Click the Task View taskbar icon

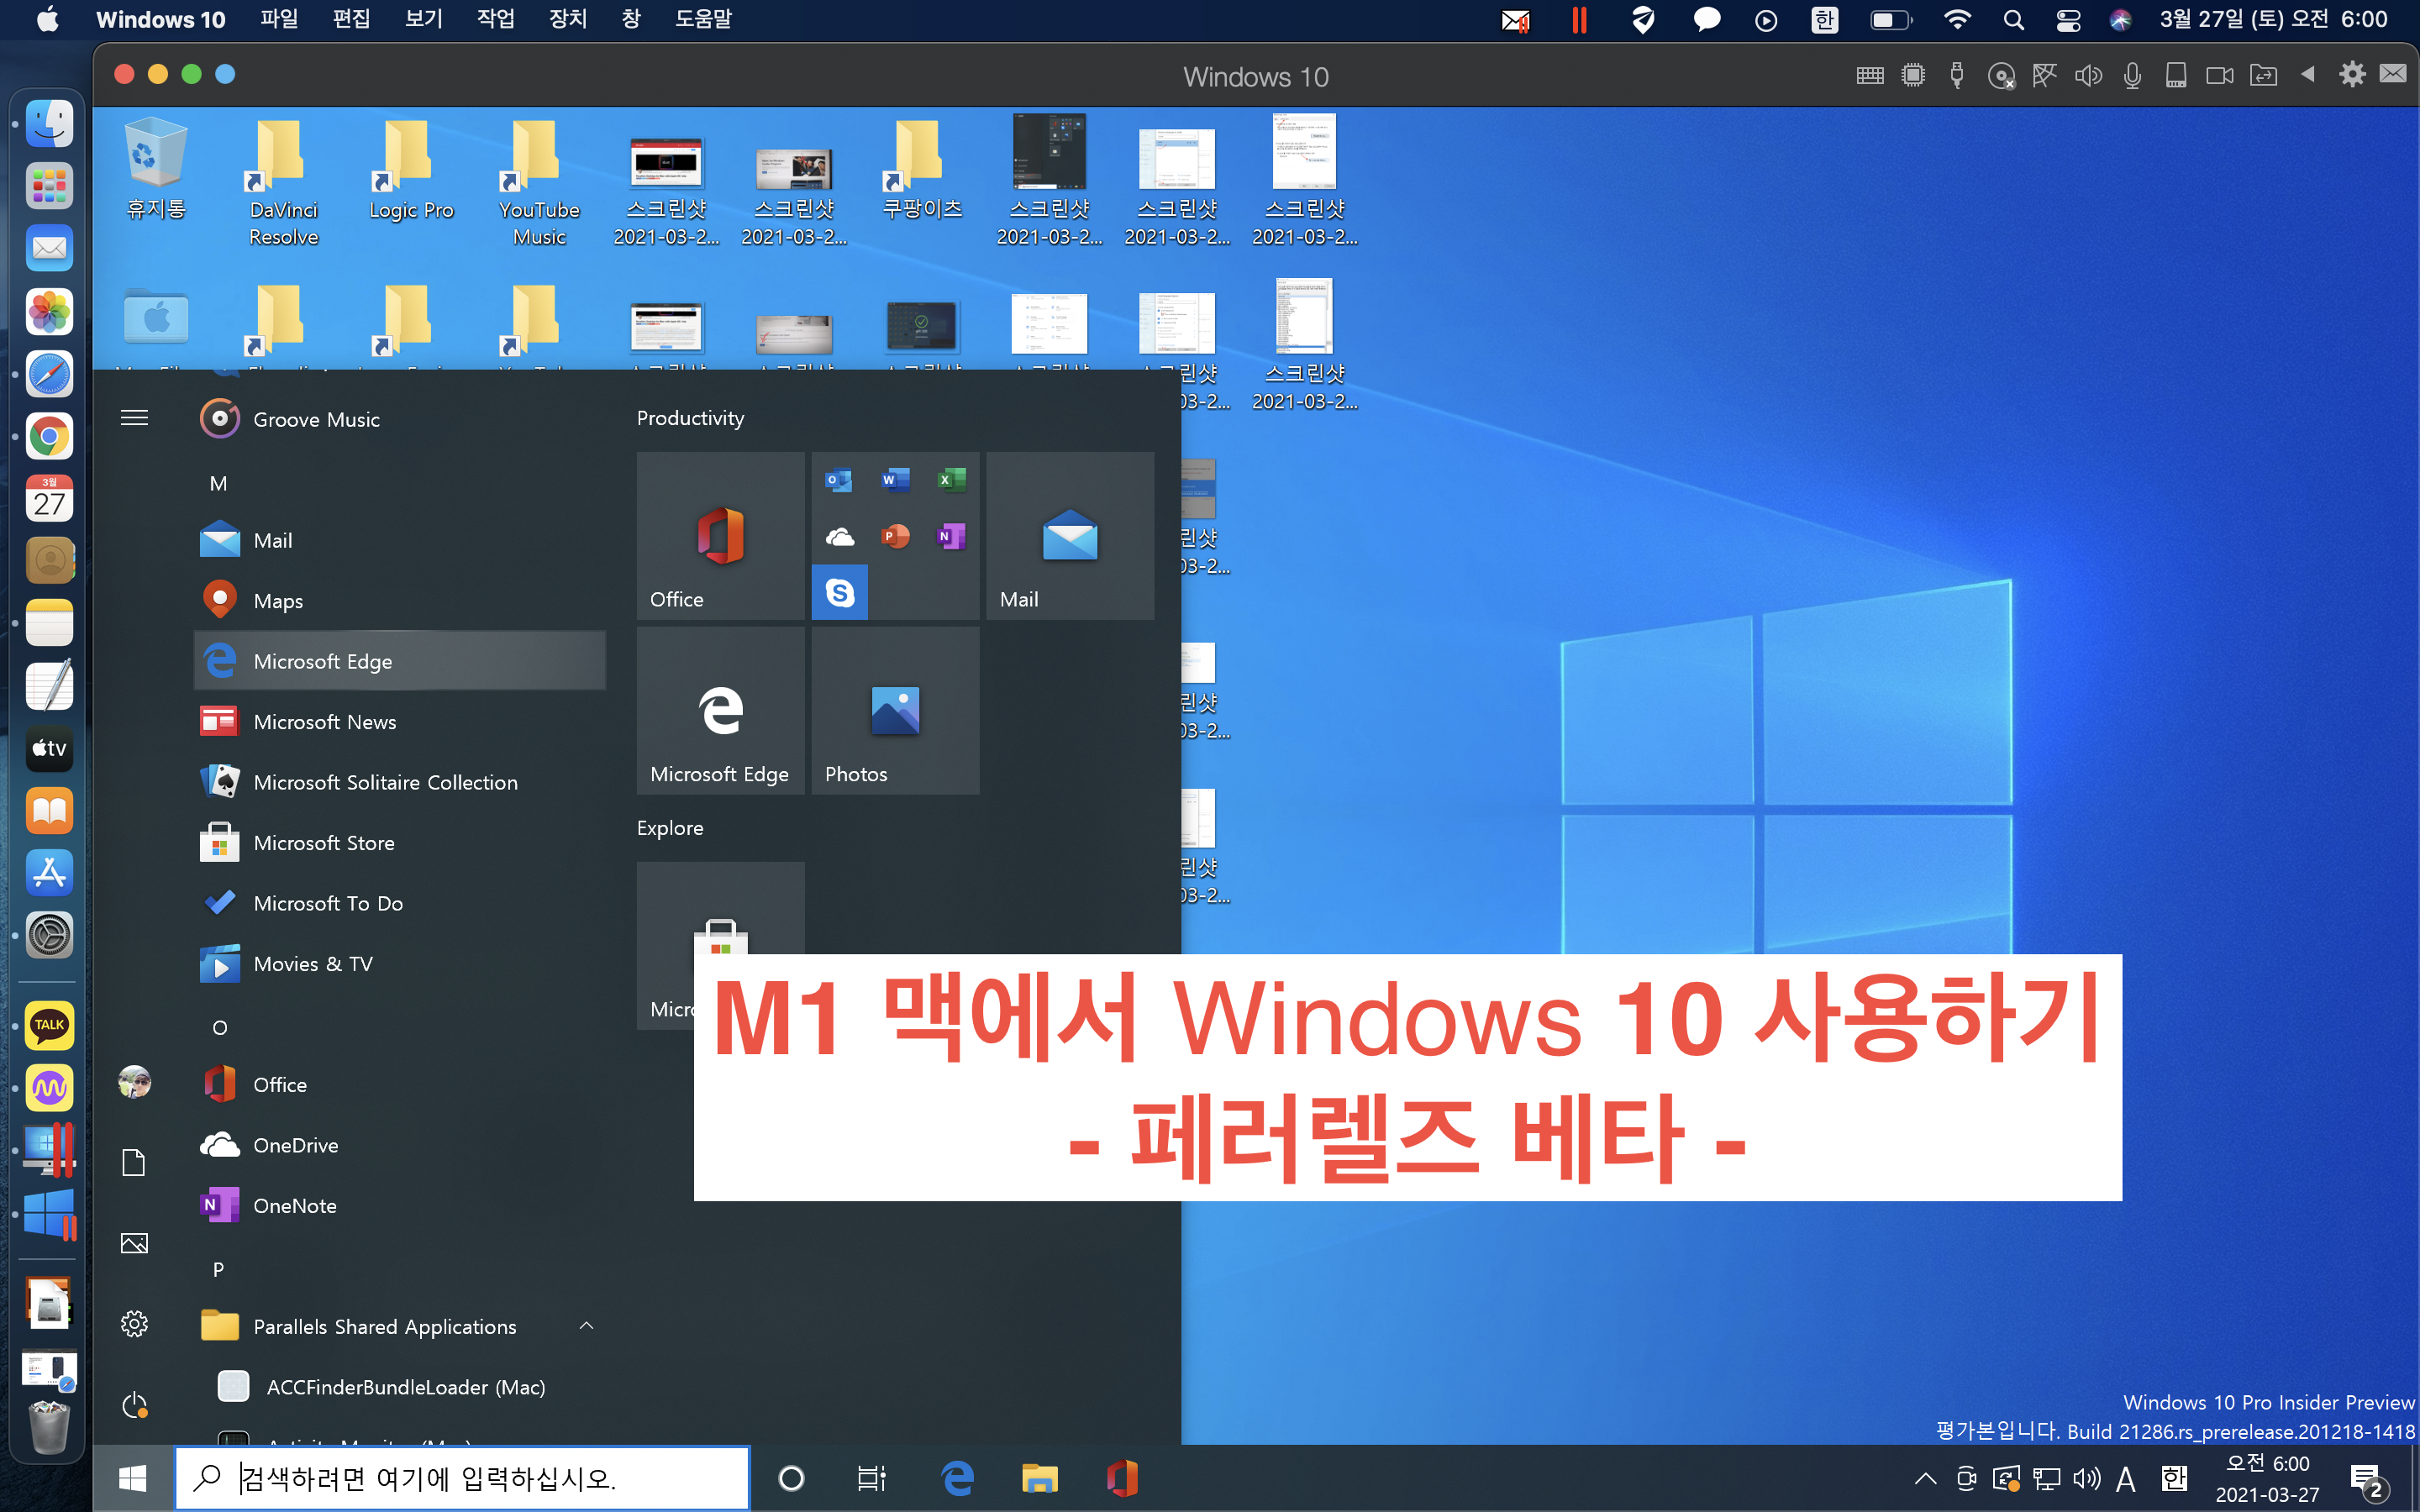[871, 1478]
